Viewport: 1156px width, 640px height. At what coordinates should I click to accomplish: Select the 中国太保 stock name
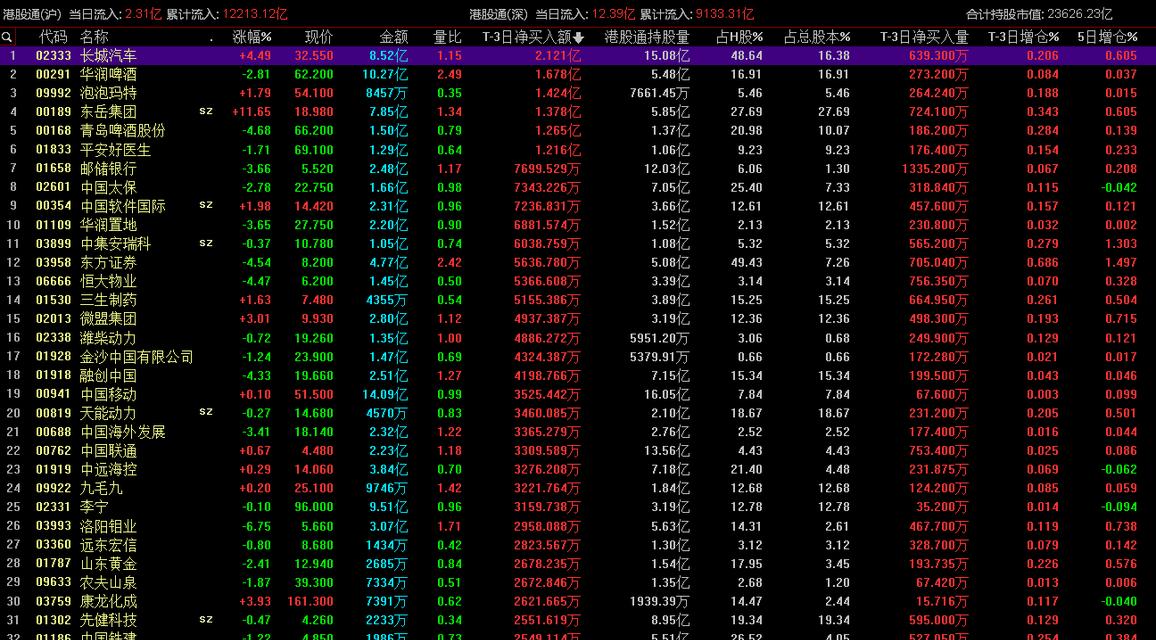(x=108, y=187)
